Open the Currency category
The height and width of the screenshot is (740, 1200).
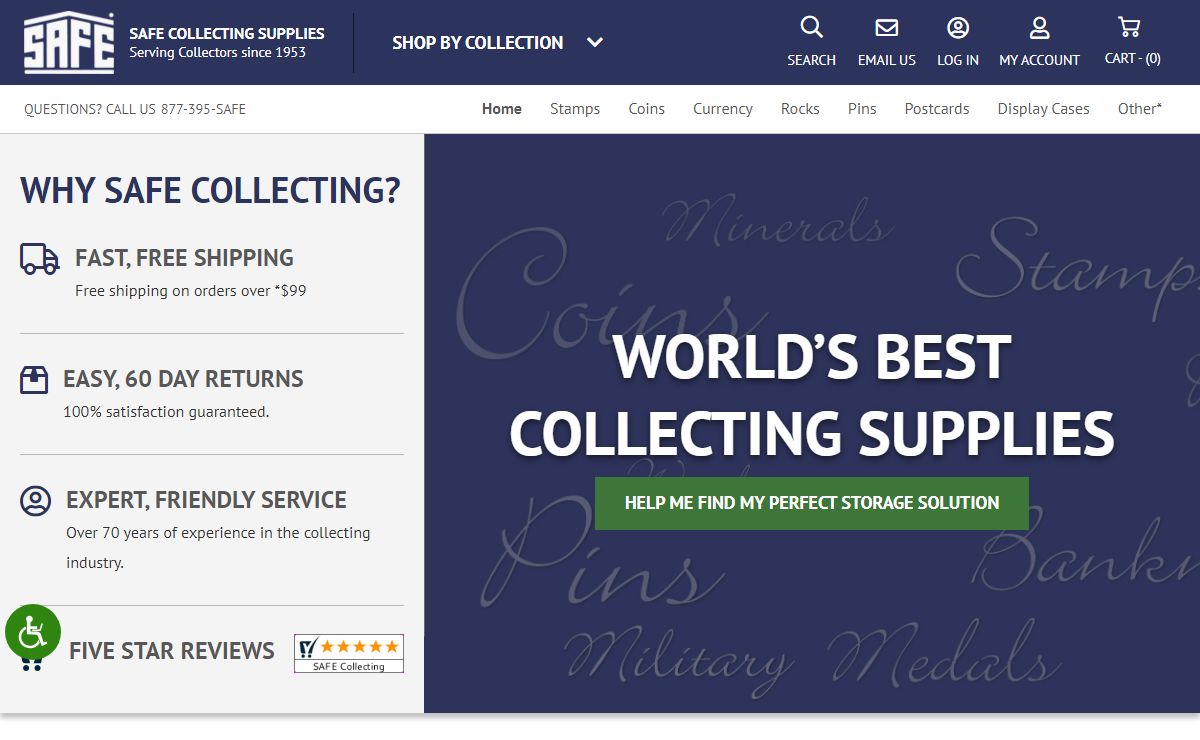(723, 109)
